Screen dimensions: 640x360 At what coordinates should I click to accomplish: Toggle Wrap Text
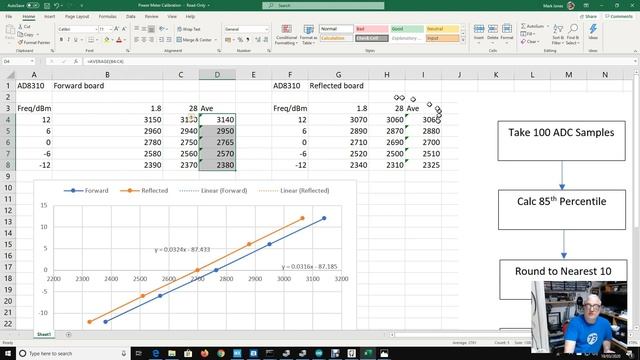coord(189,29)
